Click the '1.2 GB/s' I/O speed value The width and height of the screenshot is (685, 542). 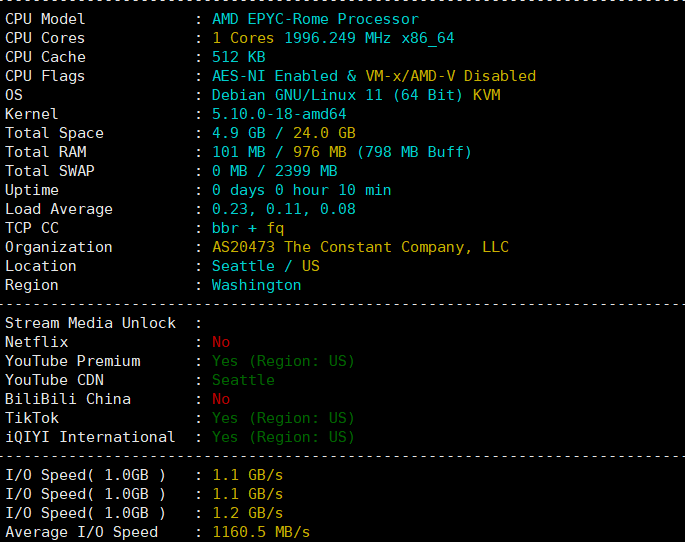(248, 513)
